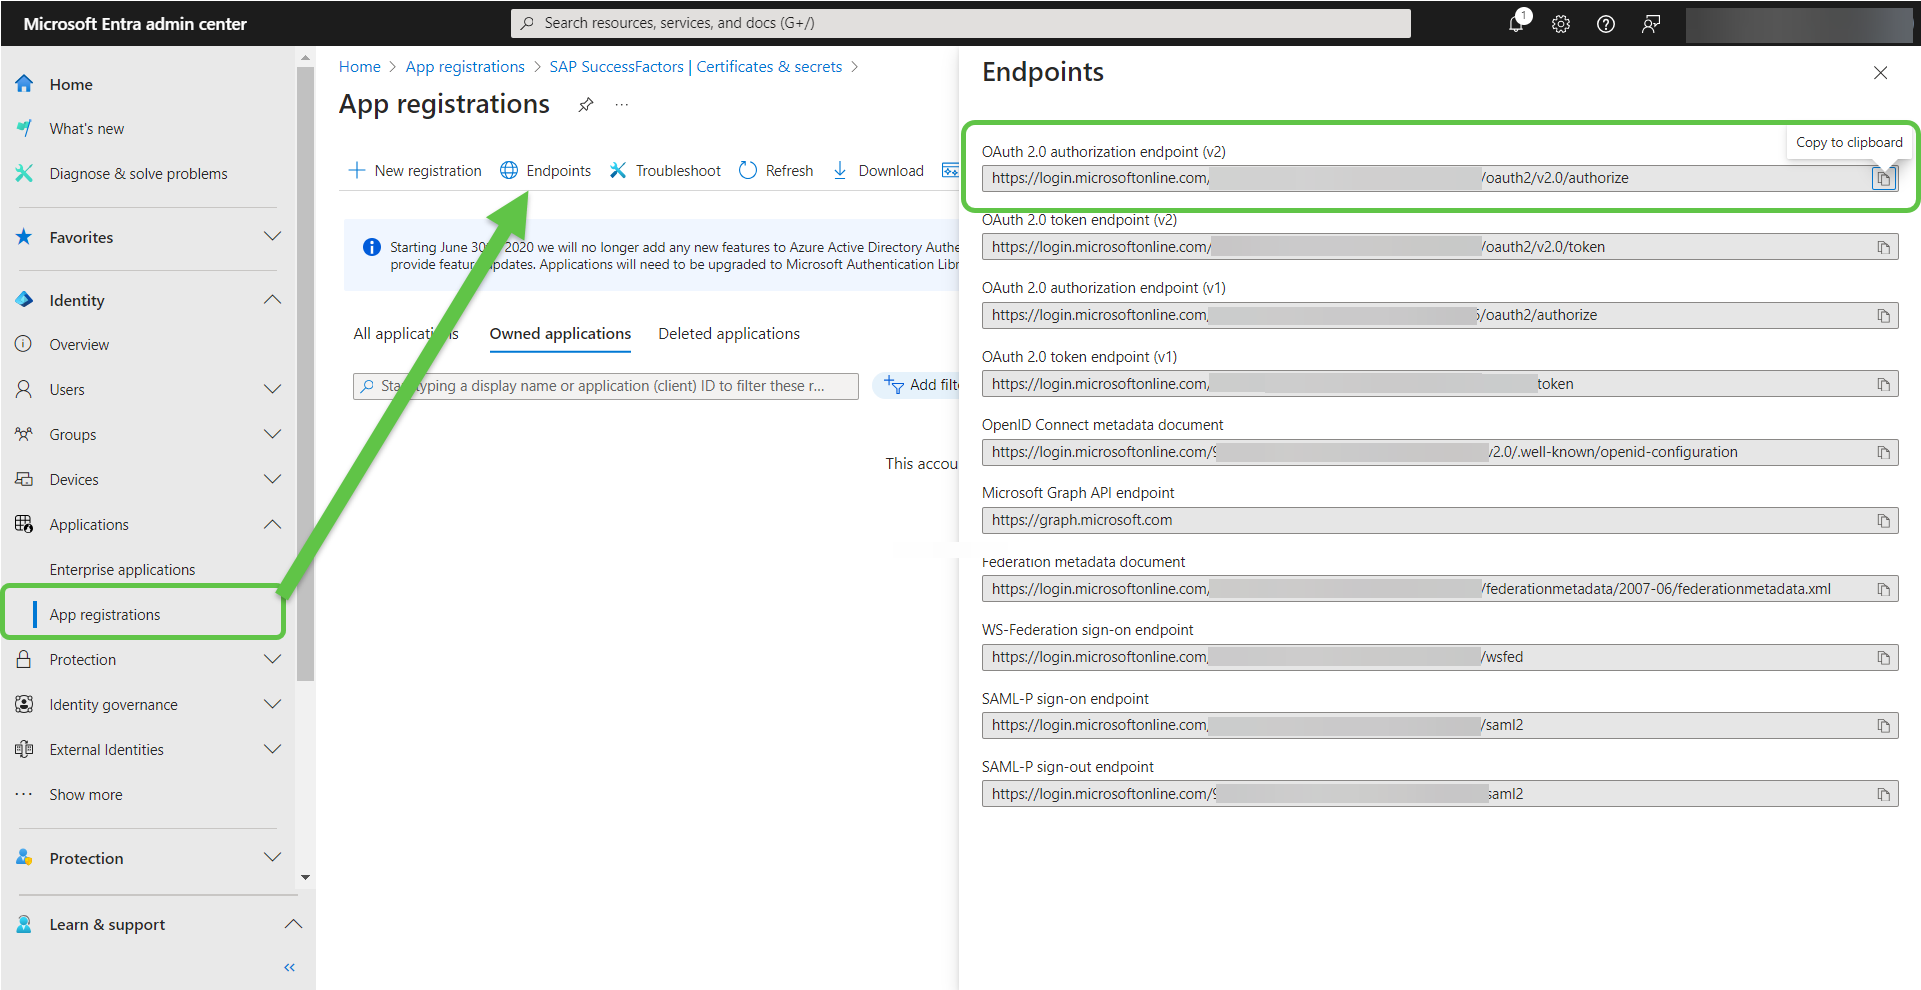Screen dimensions: 1921x990
Task: Open notifications bell
Action: tap(1517, 23)
